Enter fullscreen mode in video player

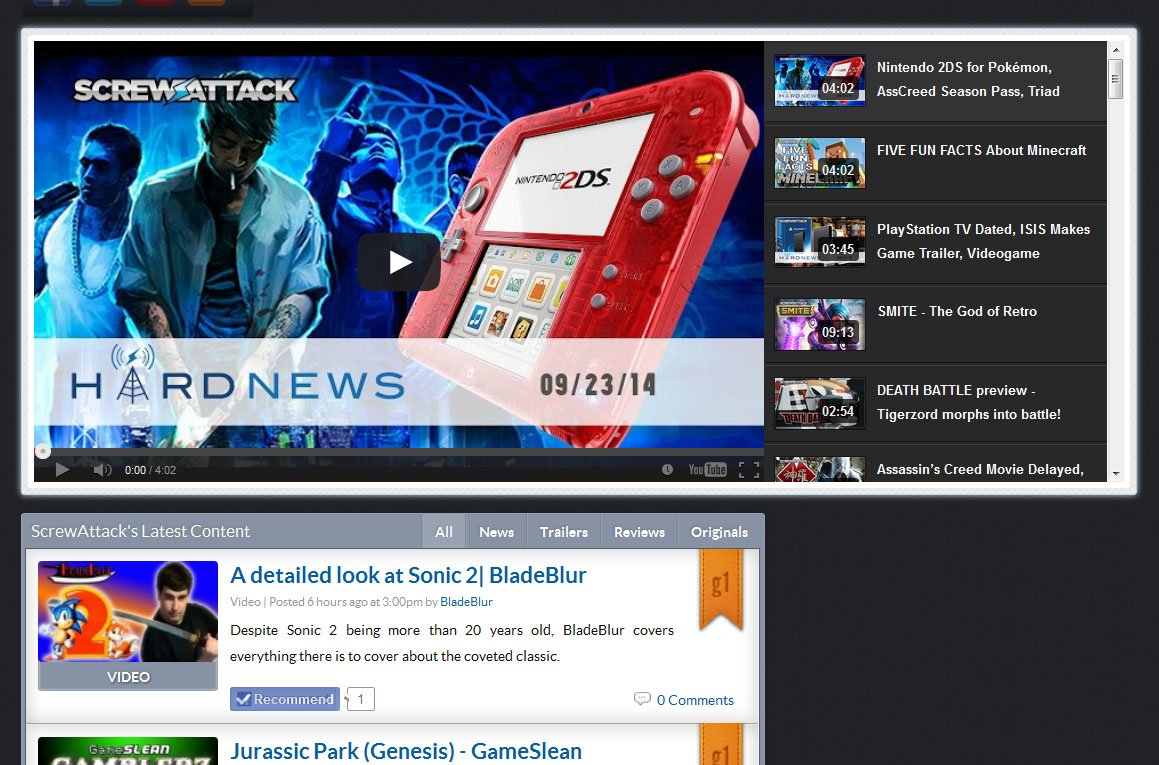(x=749, y=469)
